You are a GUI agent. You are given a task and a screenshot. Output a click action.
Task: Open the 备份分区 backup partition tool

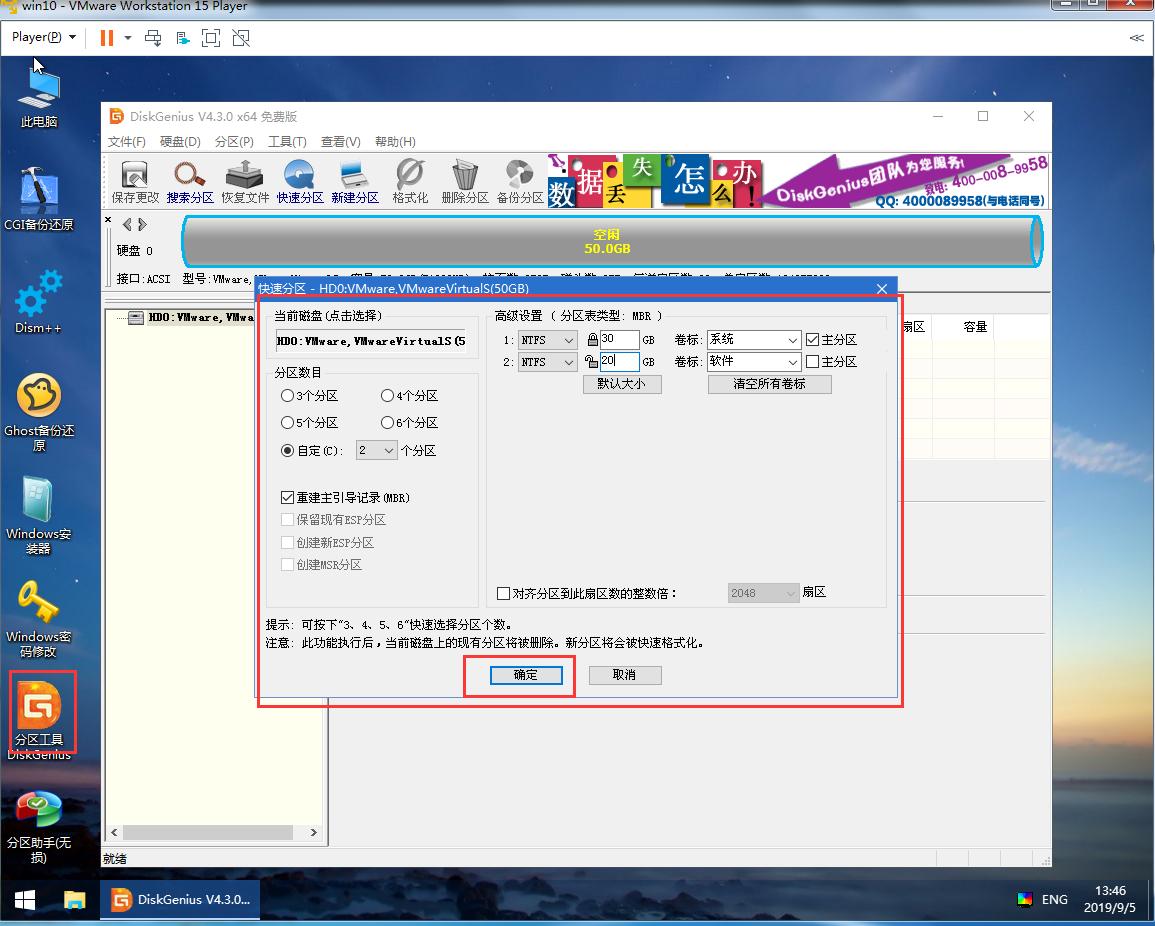[x=520, y=181]
